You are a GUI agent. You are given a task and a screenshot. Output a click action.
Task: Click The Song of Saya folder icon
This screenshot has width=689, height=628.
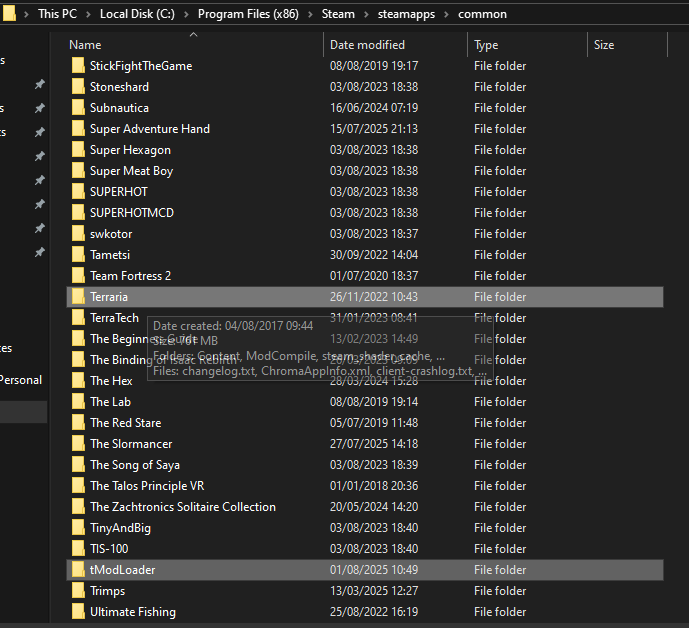click(x=78, y=465)
